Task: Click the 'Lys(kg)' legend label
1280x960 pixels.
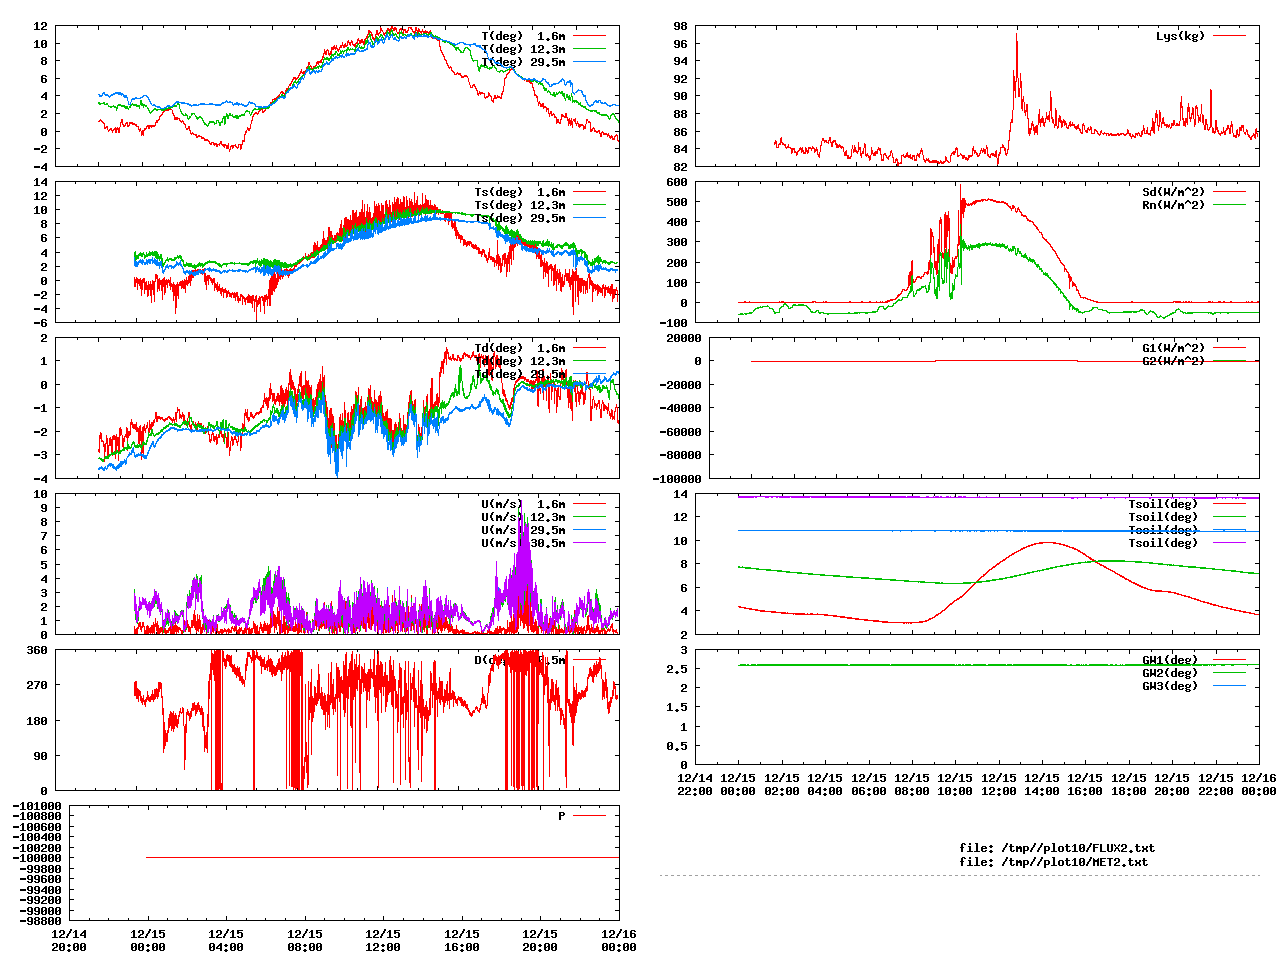Action: (1180, 36)
